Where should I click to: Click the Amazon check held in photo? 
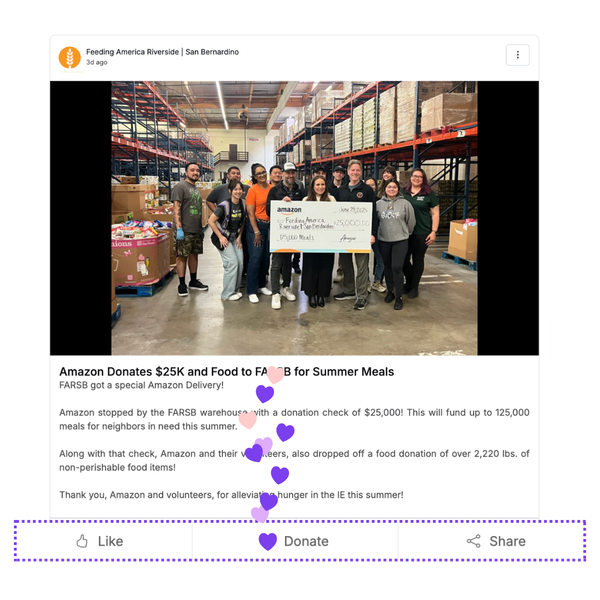[x=321, y=227]
